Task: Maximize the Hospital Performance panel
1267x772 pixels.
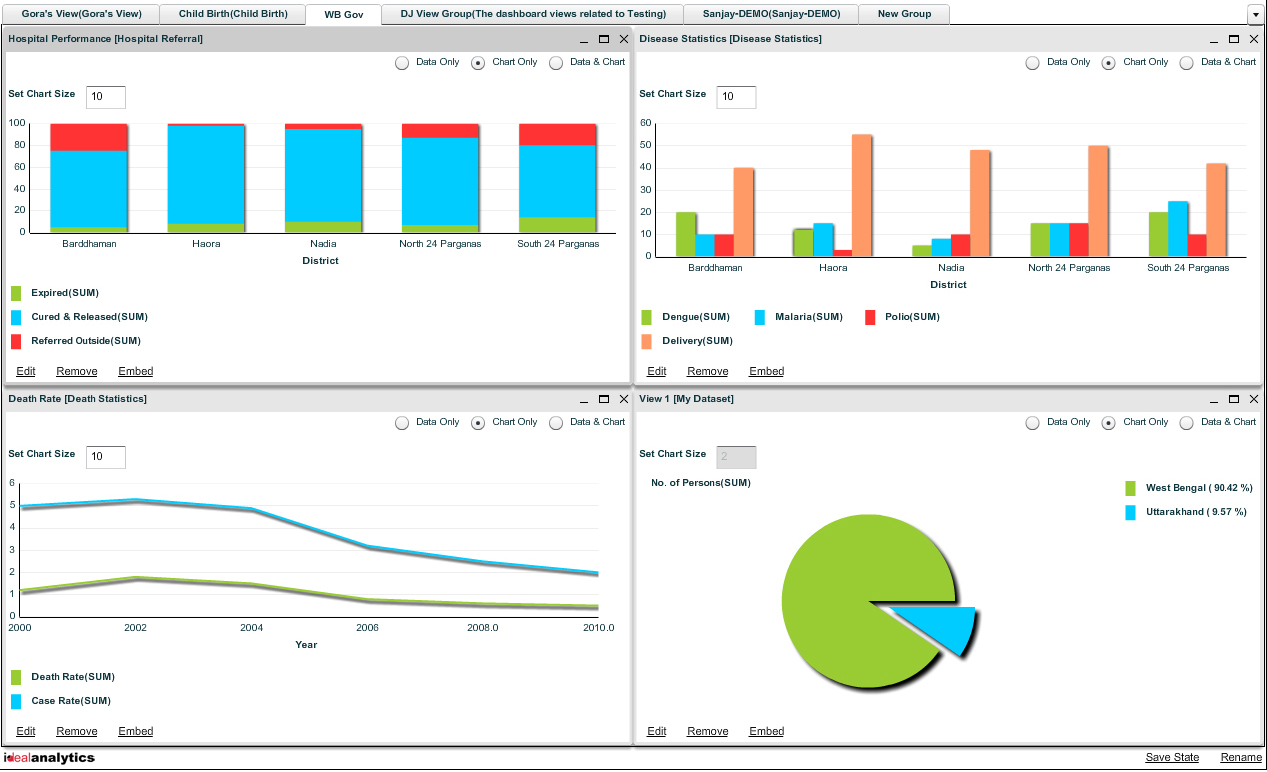Action: click(603, 39)
